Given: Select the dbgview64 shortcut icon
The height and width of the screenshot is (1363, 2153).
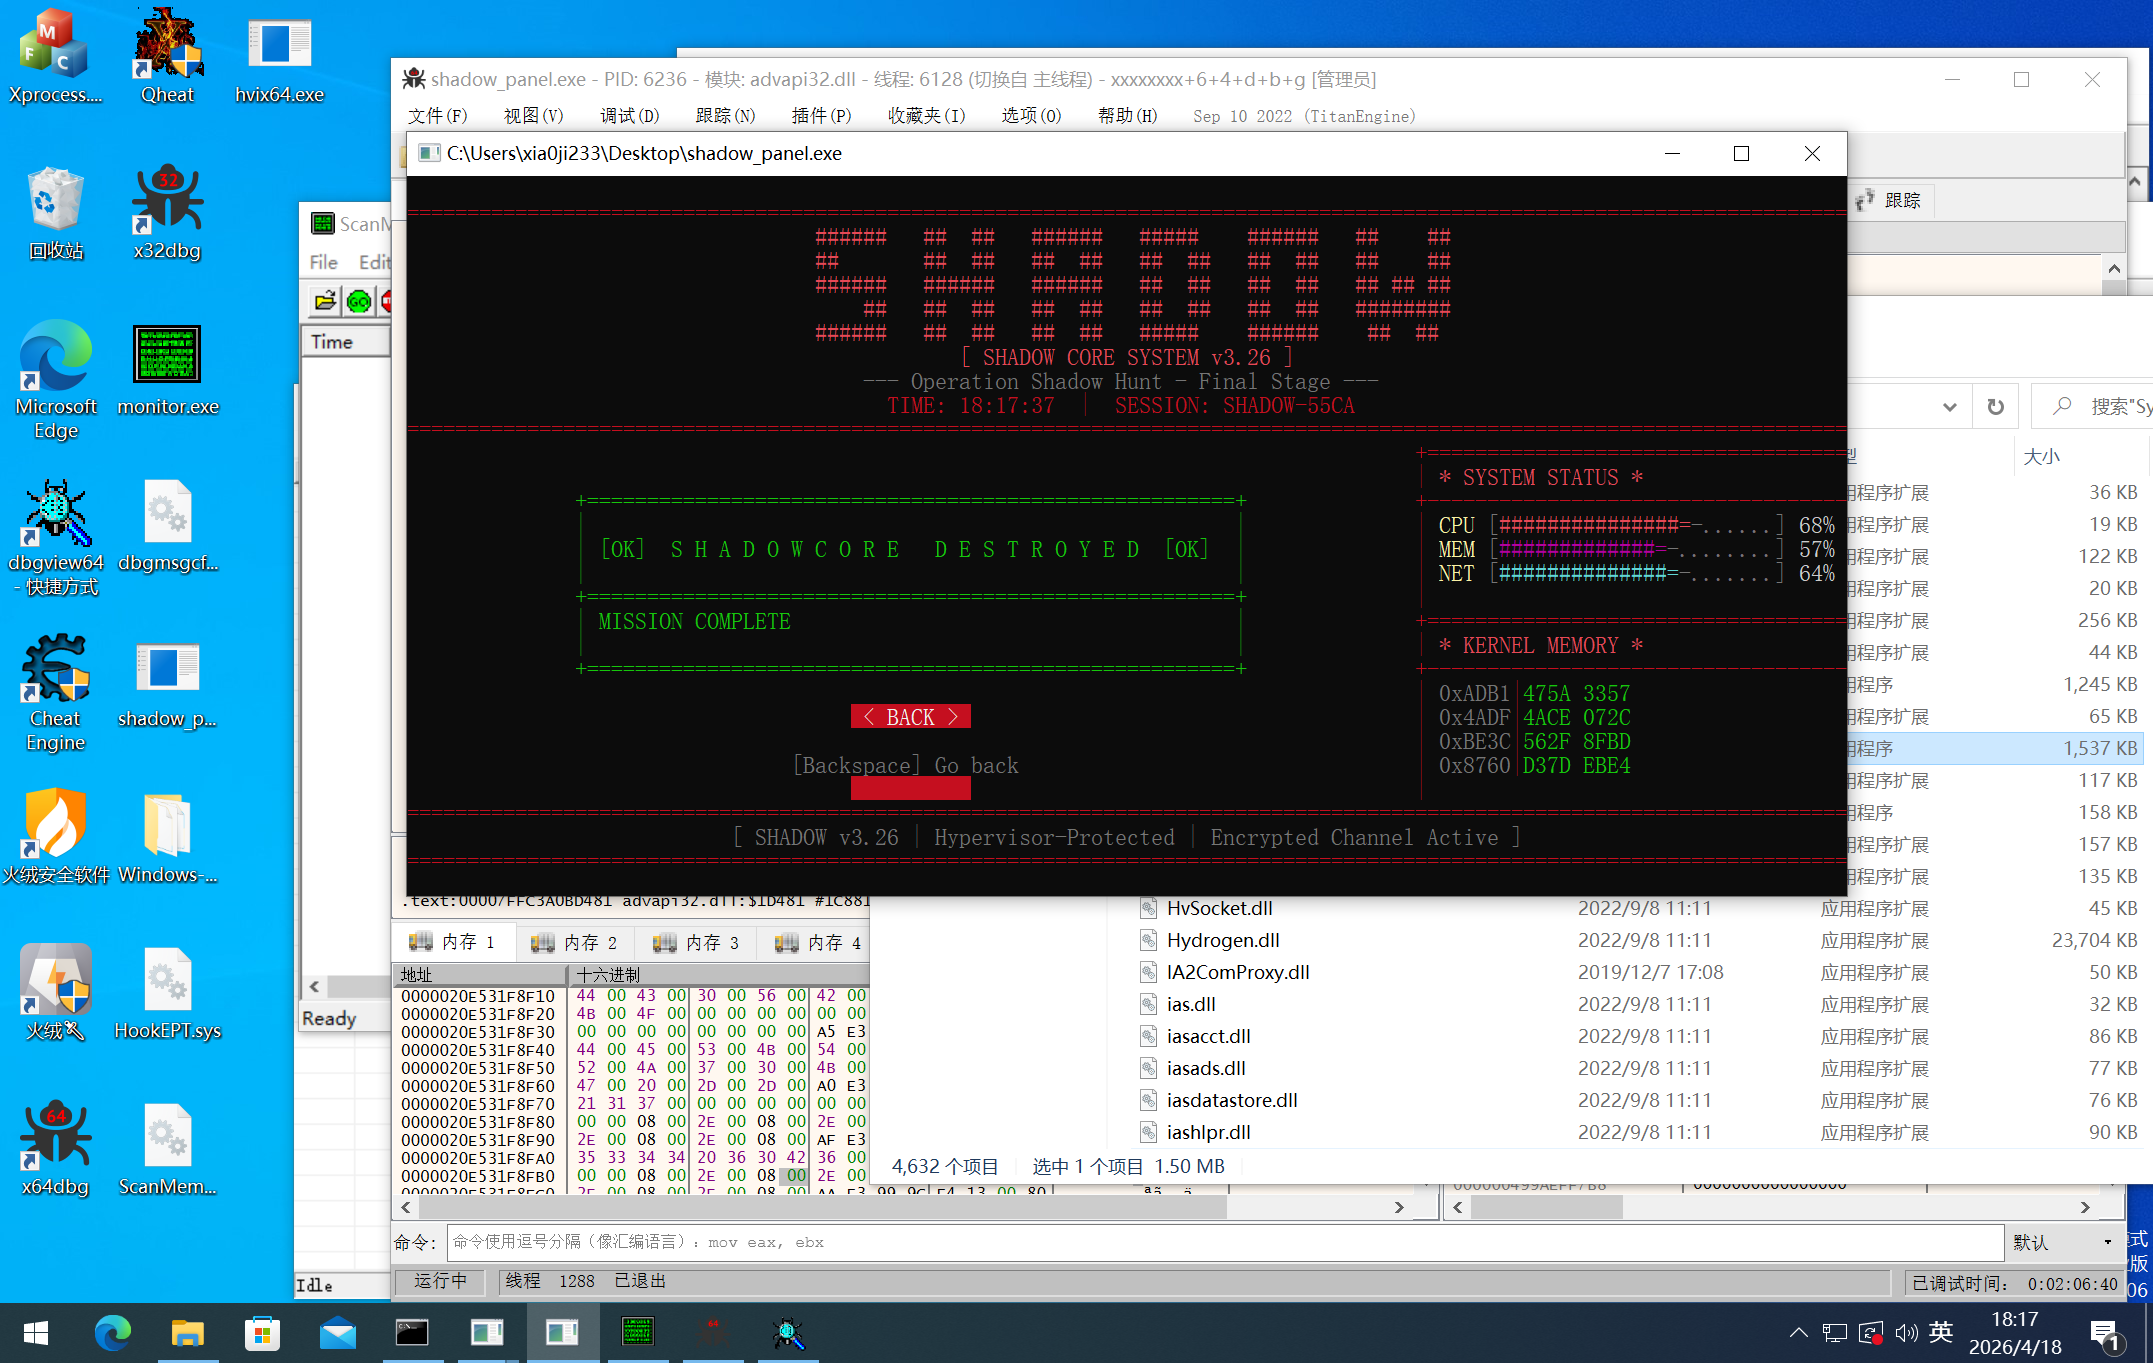Looking at the screenshot, I should (x=56, y=537).
